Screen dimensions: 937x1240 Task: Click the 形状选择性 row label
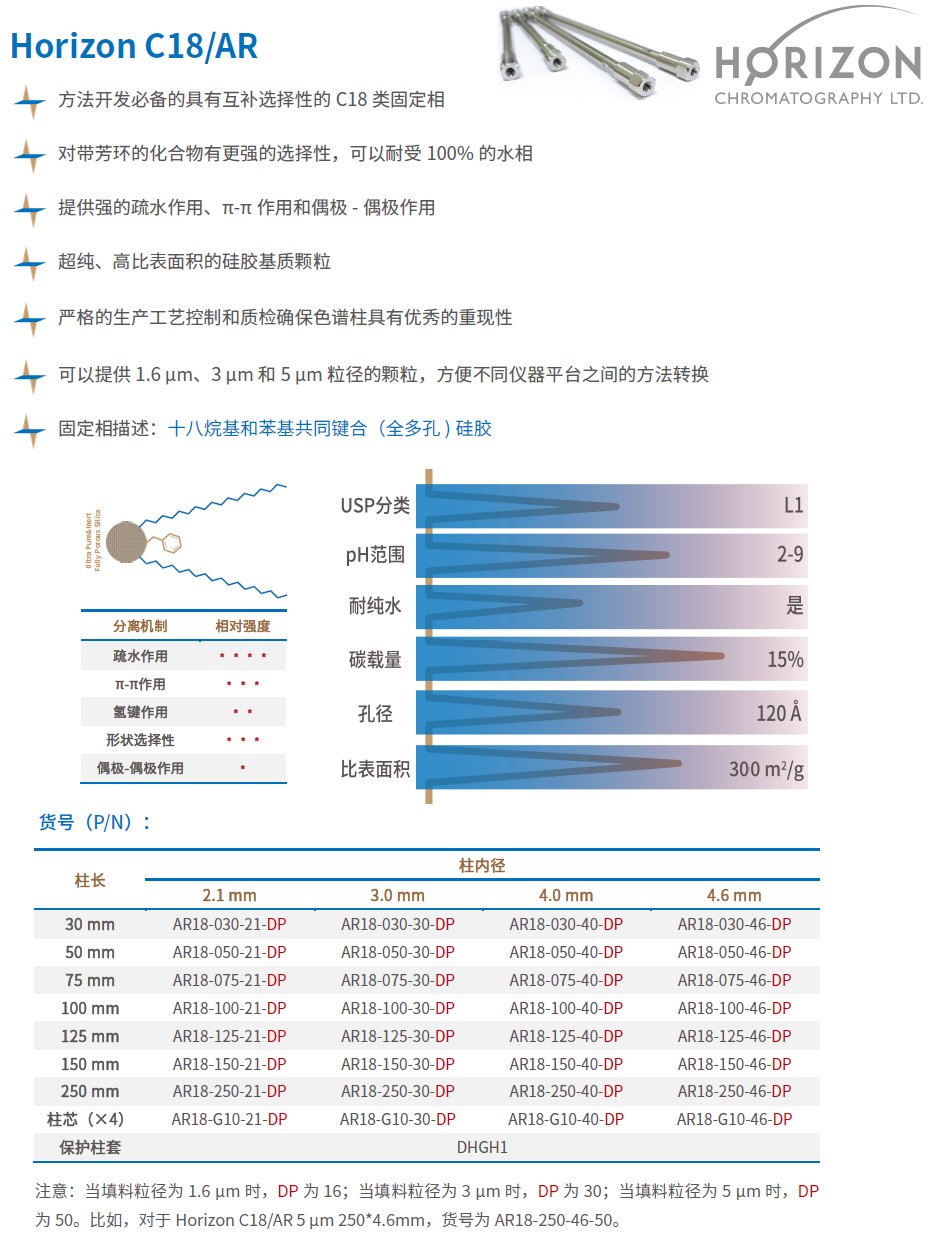click(x=140, y=740)
